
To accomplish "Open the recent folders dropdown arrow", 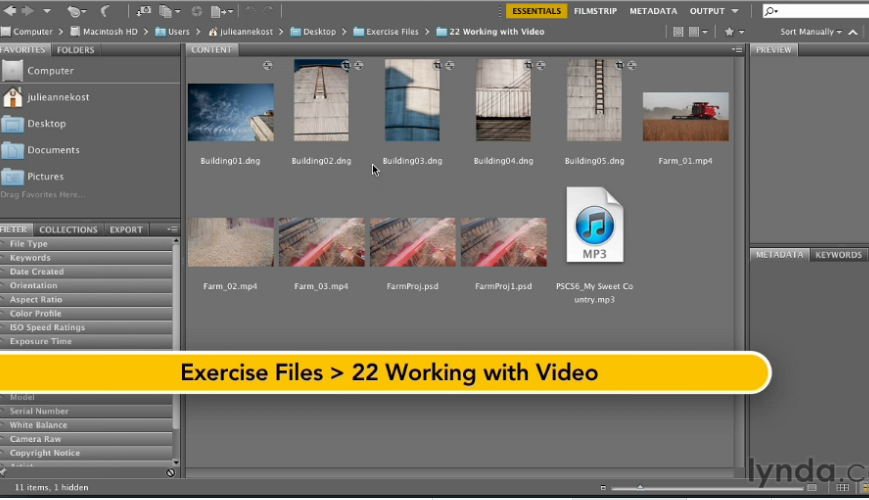I will coord(47,11).
